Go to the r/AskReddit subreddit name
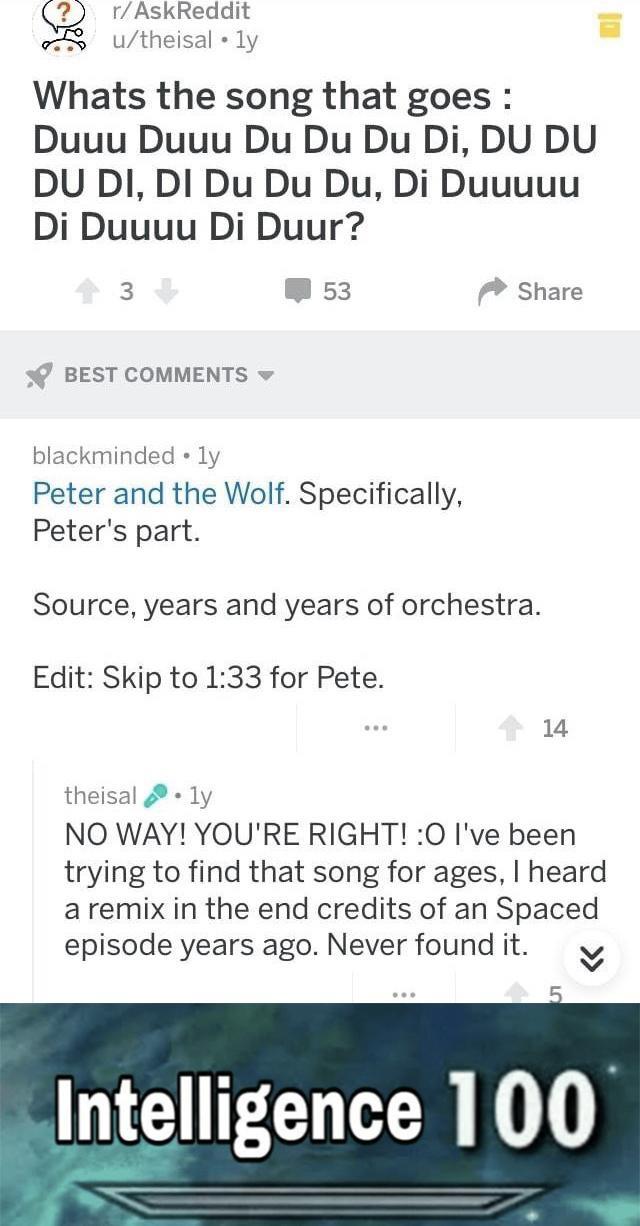The width and height of the screenshot is (640, 1226). pos(180,12)
